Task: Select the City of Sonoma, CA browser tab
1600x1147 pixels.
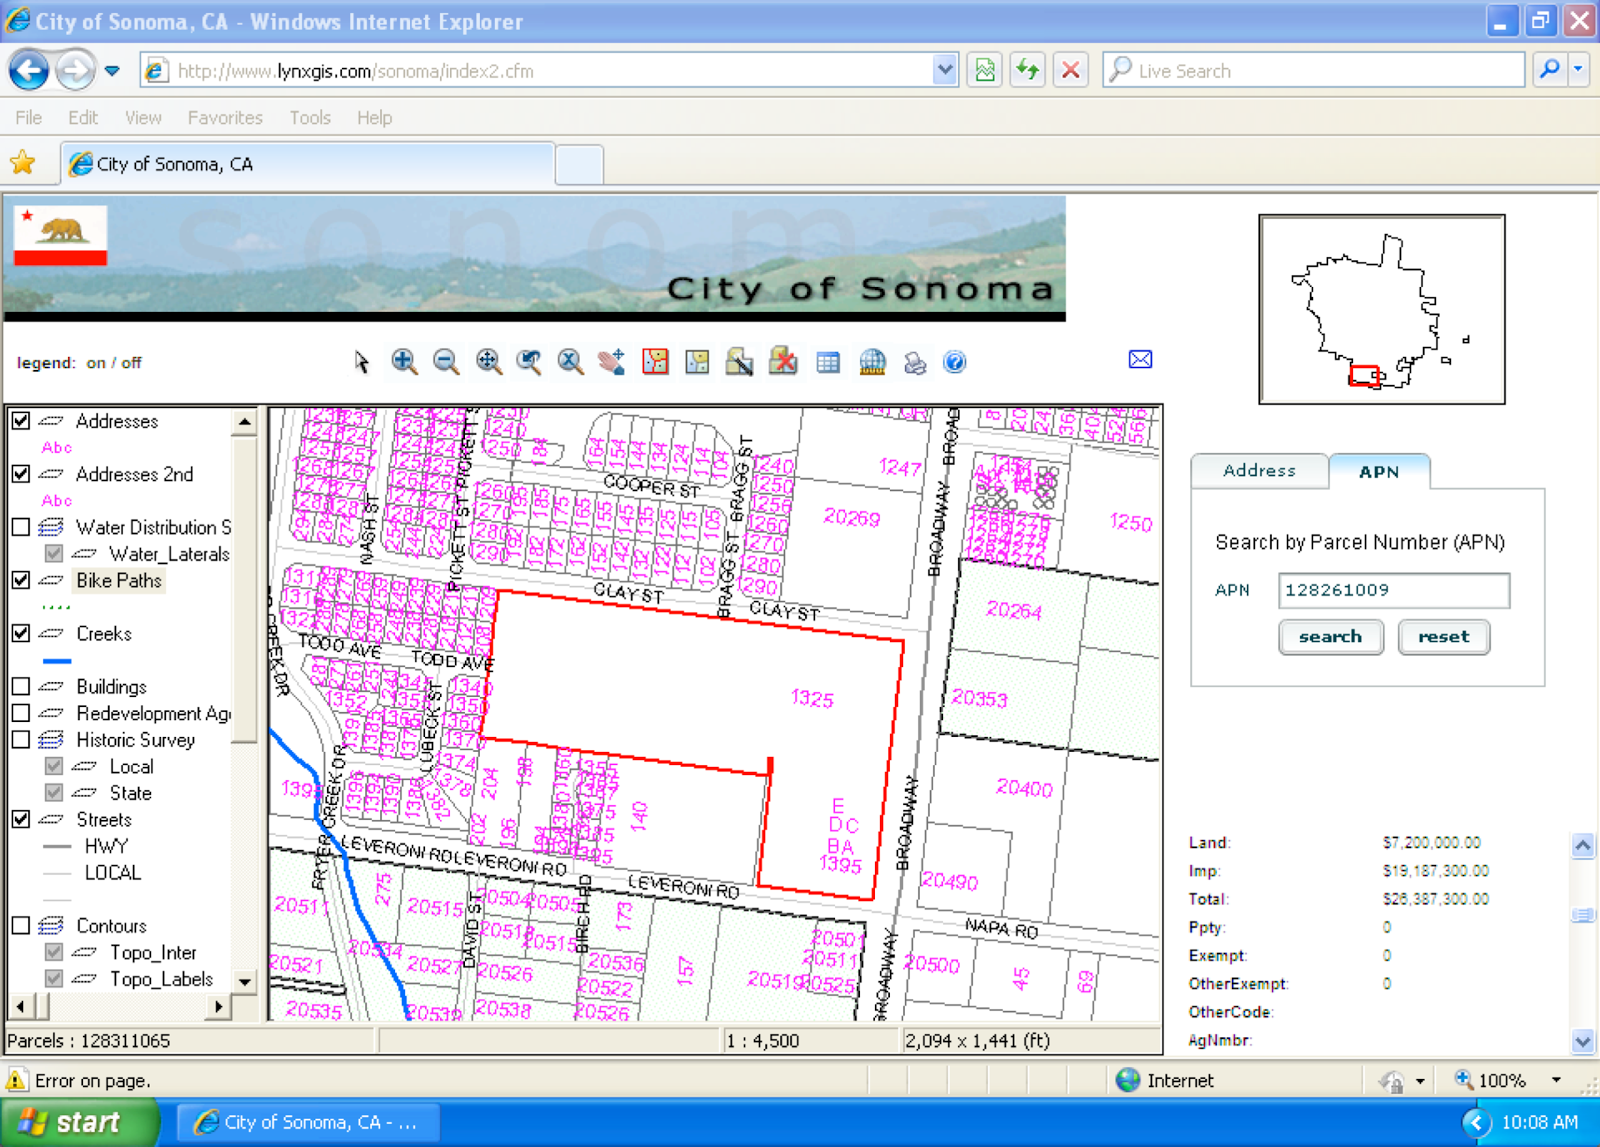Action: (x=308, y=164)
